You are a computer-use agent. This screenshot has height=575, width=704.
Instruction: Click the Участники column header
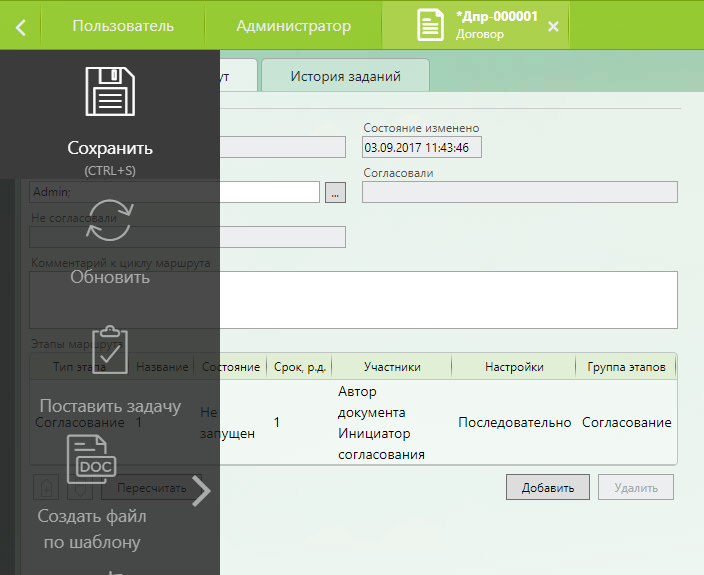[392, 367]
